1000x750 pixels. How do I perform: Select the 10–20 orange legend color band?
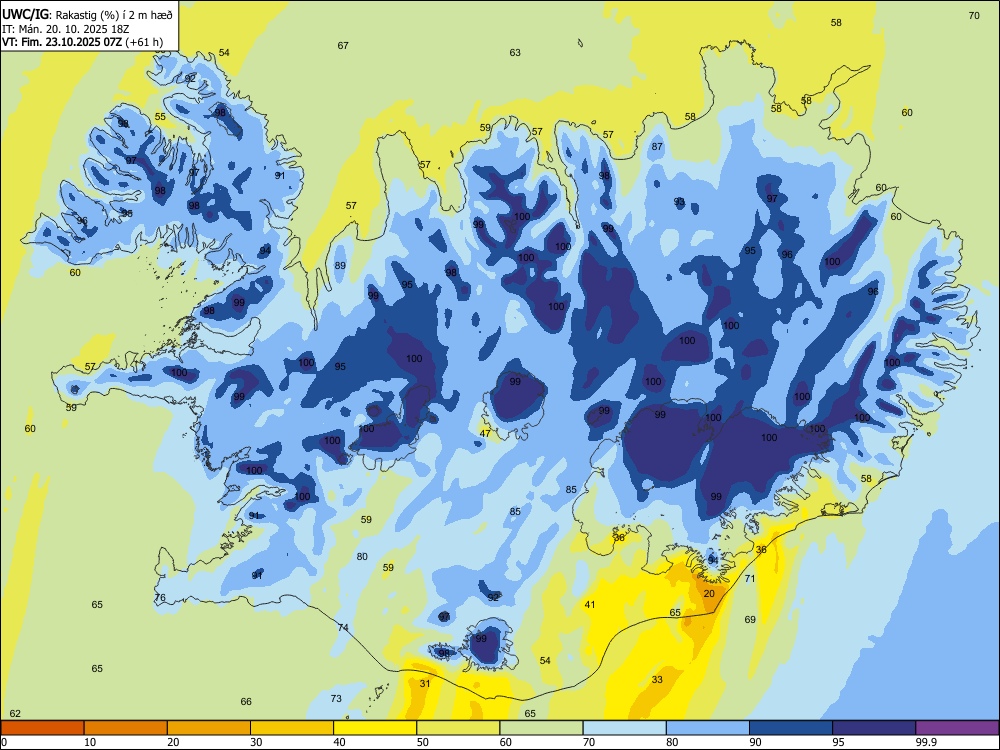click(x=126, y=728)
